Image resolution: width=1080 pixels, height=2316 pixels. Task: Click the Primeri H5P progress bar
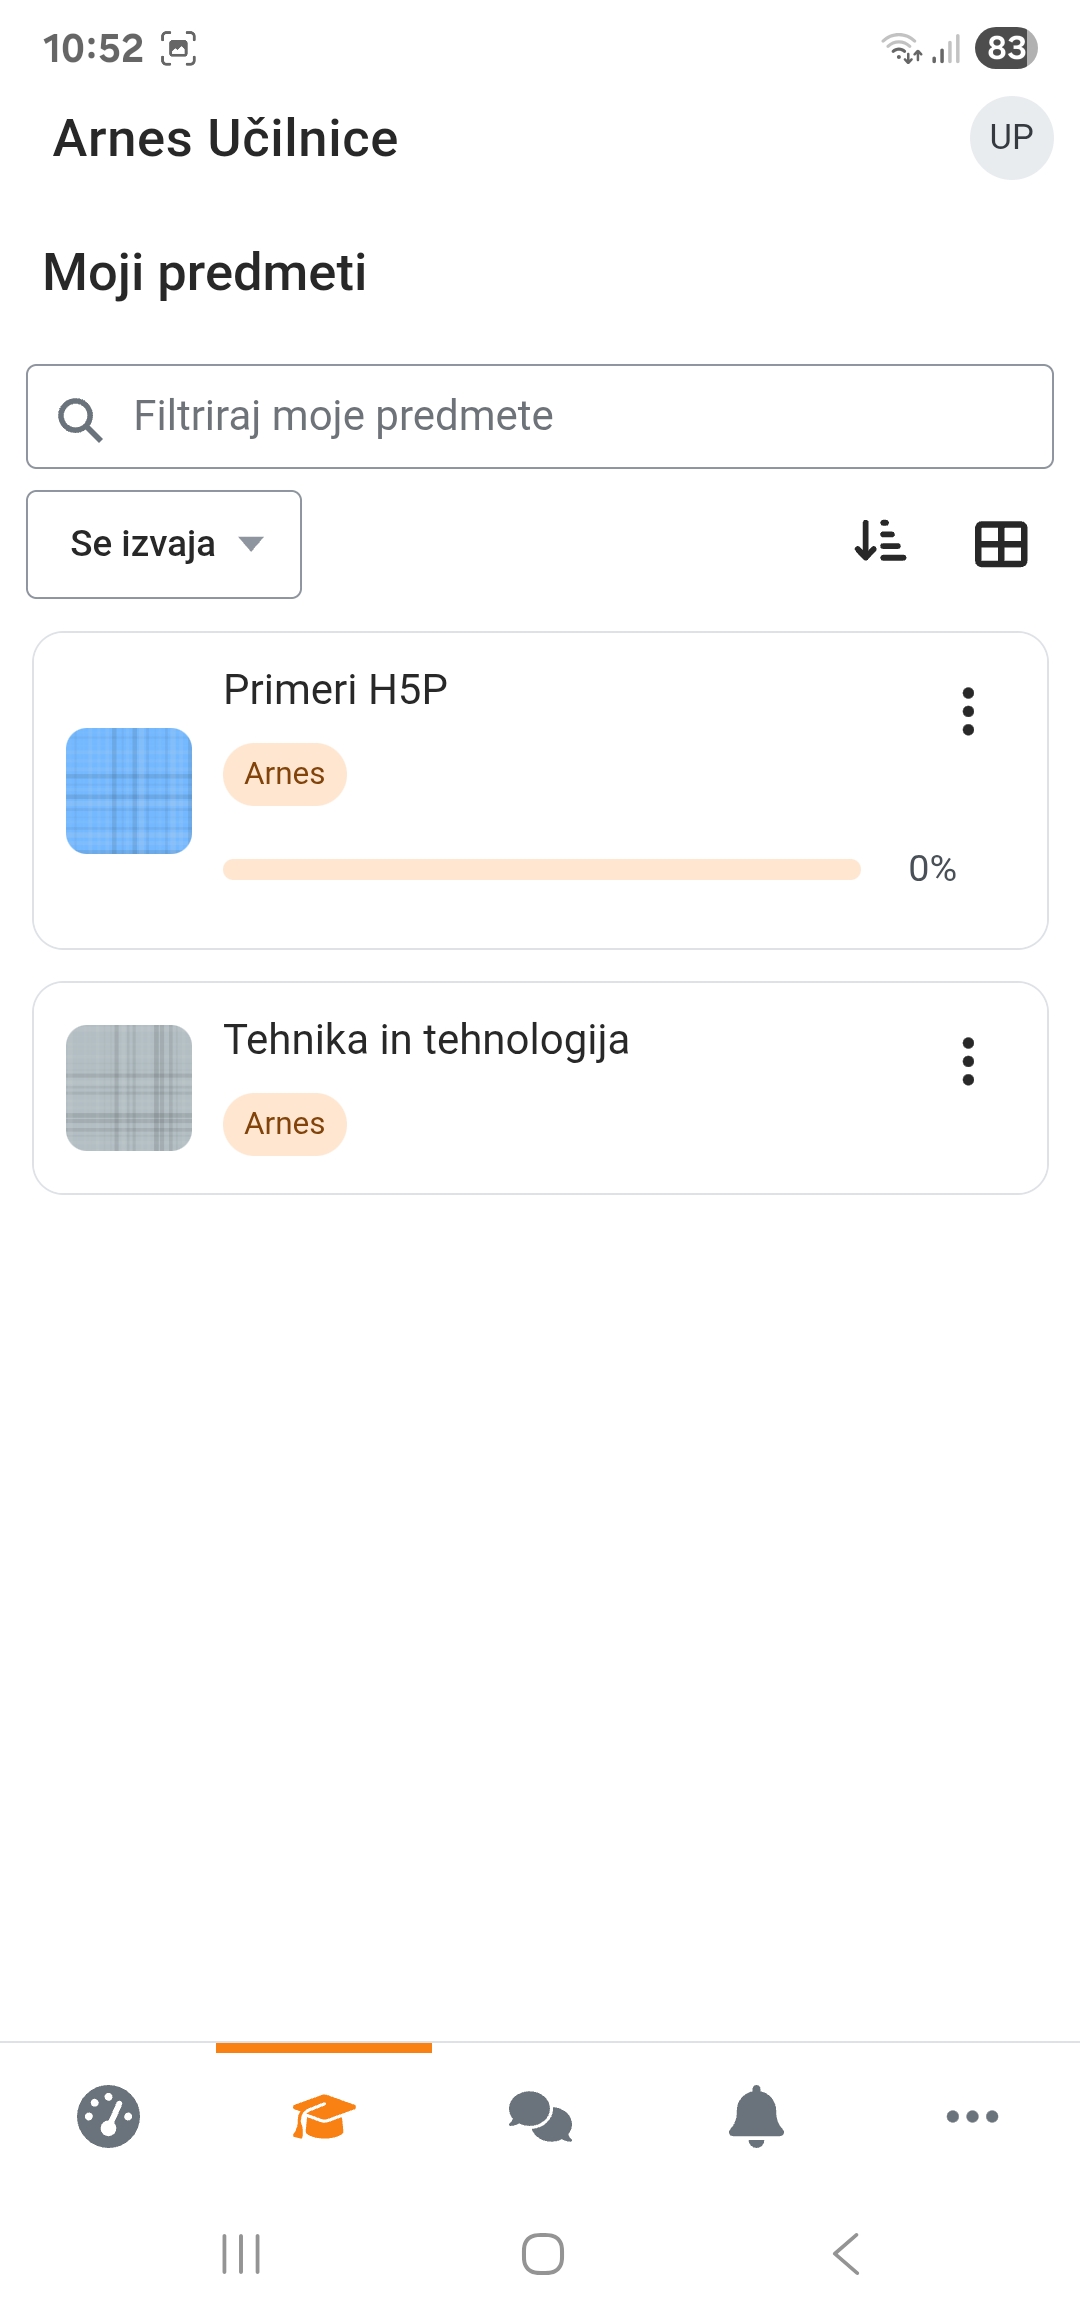[x=541, y=869]
